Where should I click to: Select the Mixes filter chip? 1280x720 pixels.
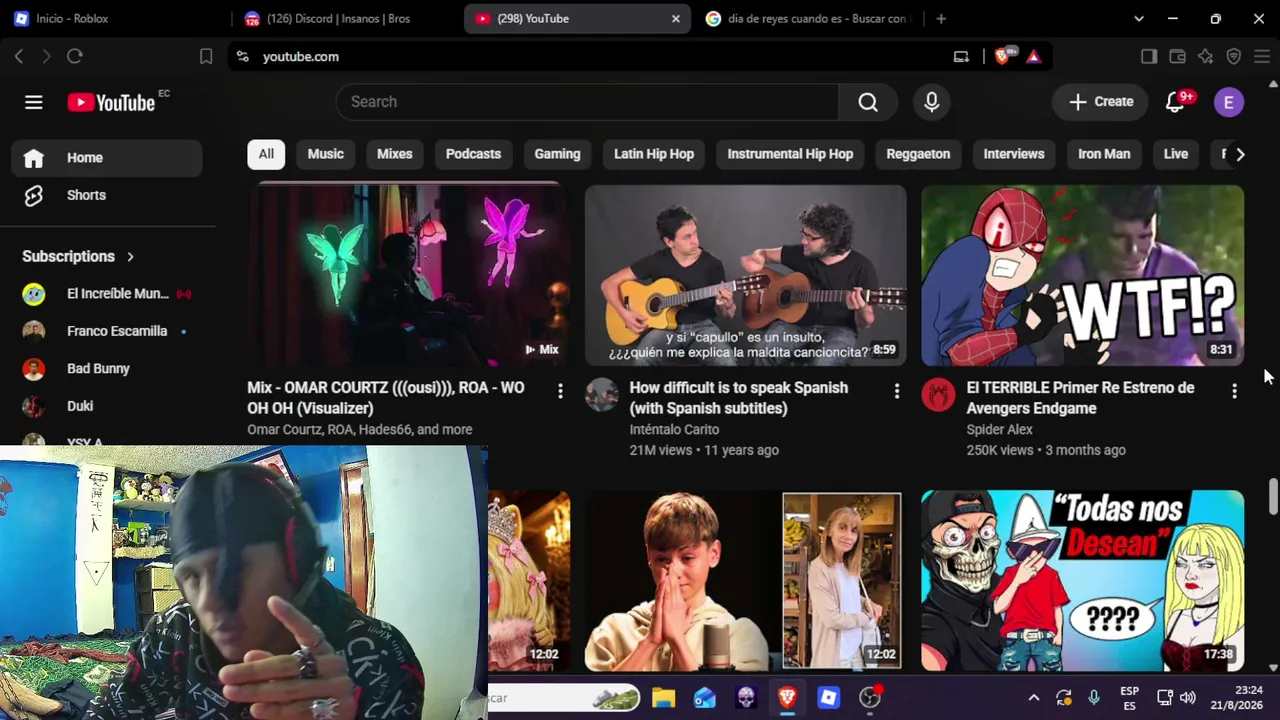coord(395,154)
